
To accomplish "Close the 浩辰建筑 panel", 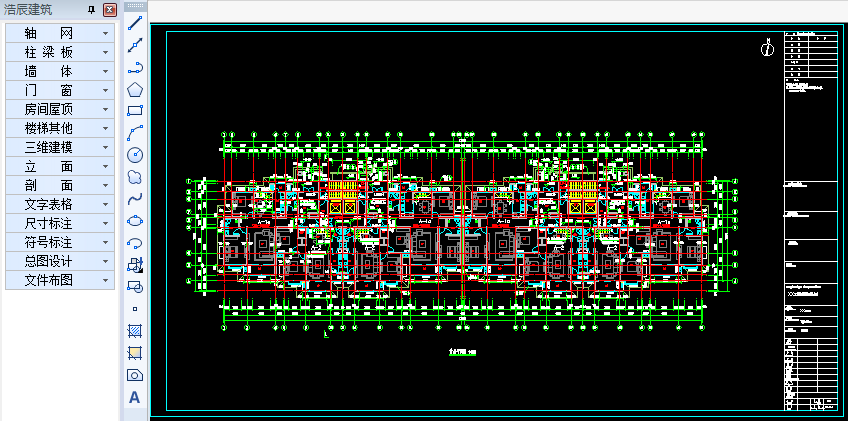I will coord(110,10).
